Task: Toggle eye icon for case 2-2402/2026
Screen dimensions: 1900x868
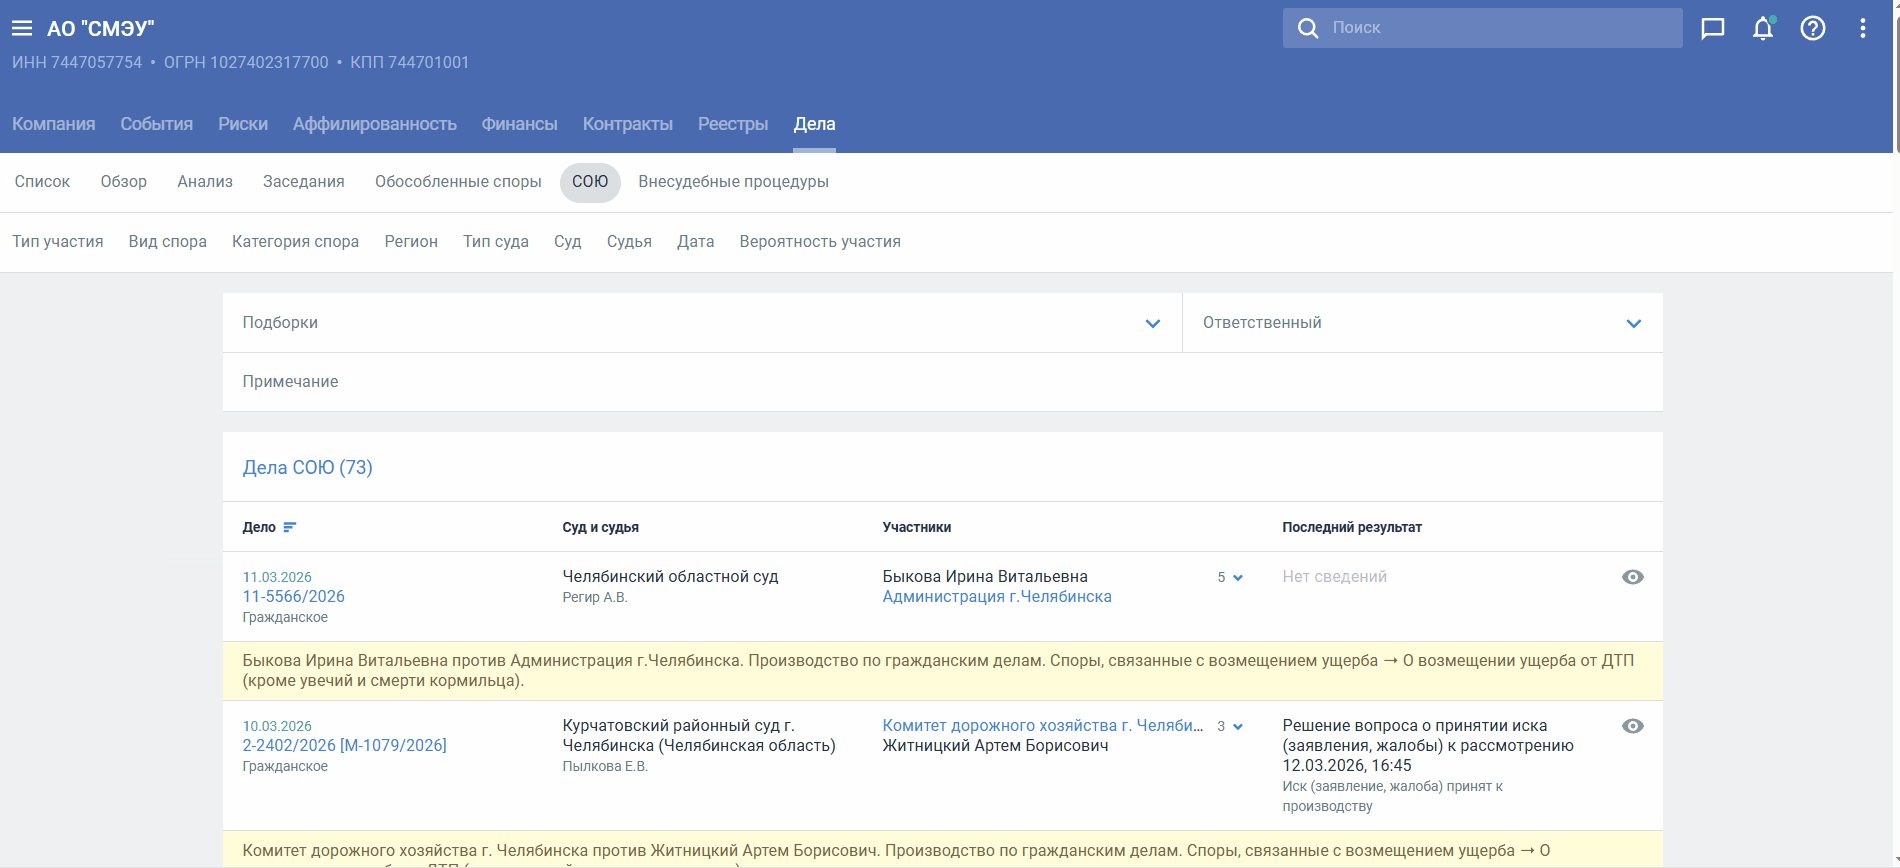Action: [x=1632, y=726]
